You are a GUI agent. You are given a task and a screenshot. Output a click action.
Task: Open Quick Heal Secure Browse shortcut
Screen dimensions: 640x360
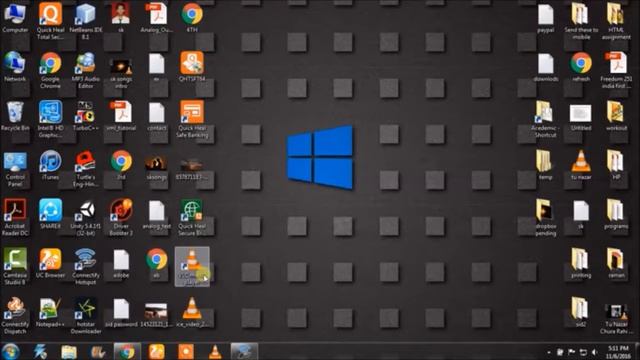[x=192, y=218]
